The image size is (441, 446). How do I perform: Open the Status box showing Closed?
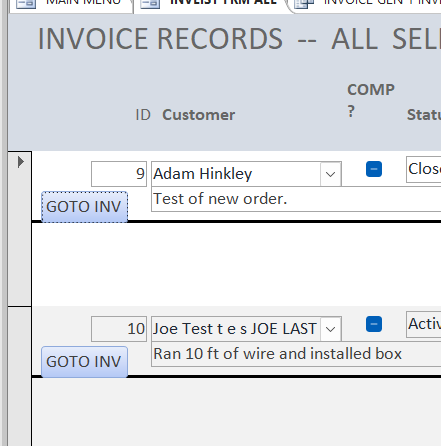424,169
